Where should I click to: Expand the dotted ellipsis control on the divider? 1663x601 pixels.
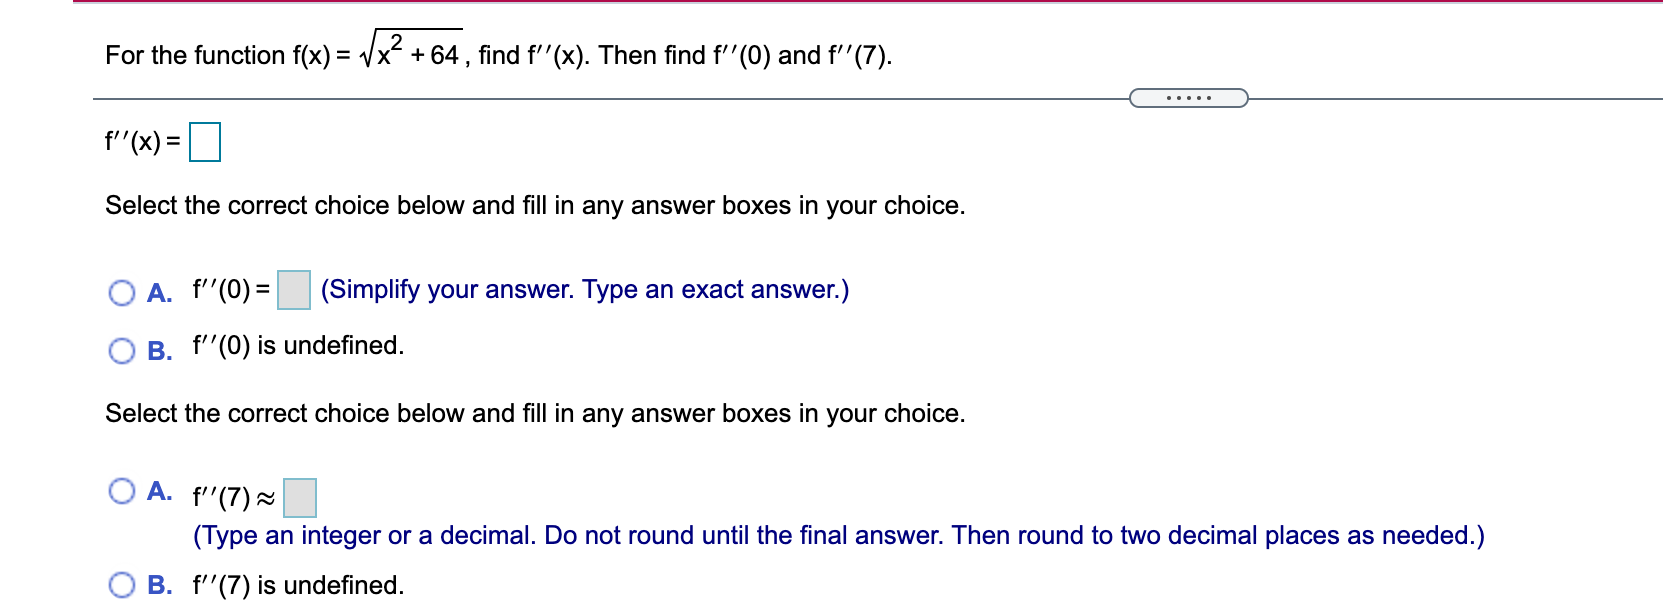pyautogui.click(x=1188, y=97)
